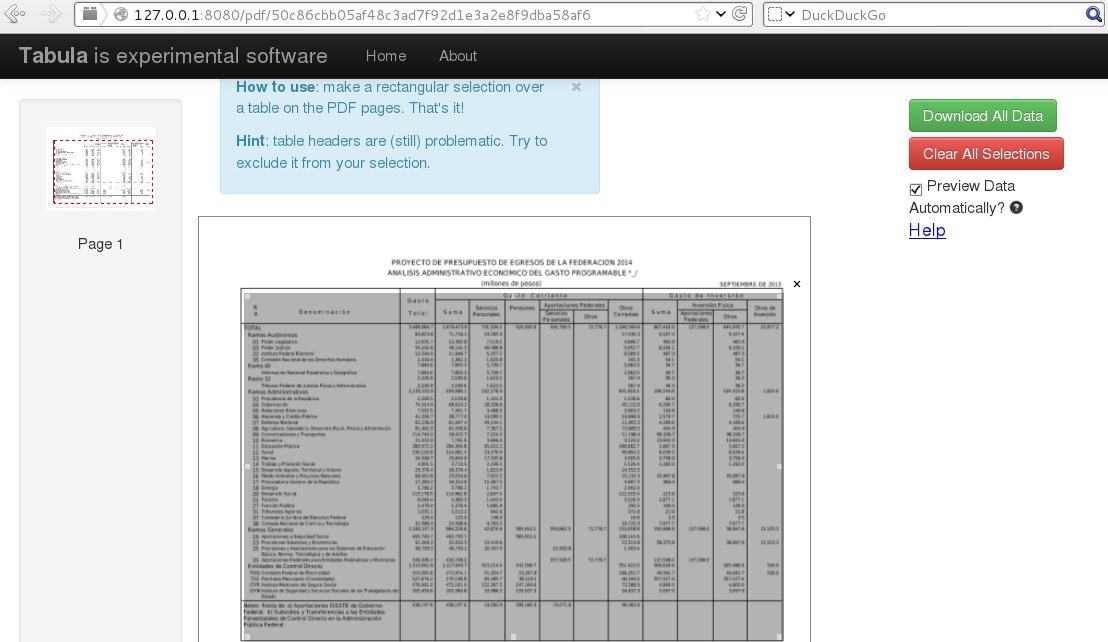The width and height of the screenshot is (1108, 642).
Task: Open the Home menu item
Action: pos(386,56)
